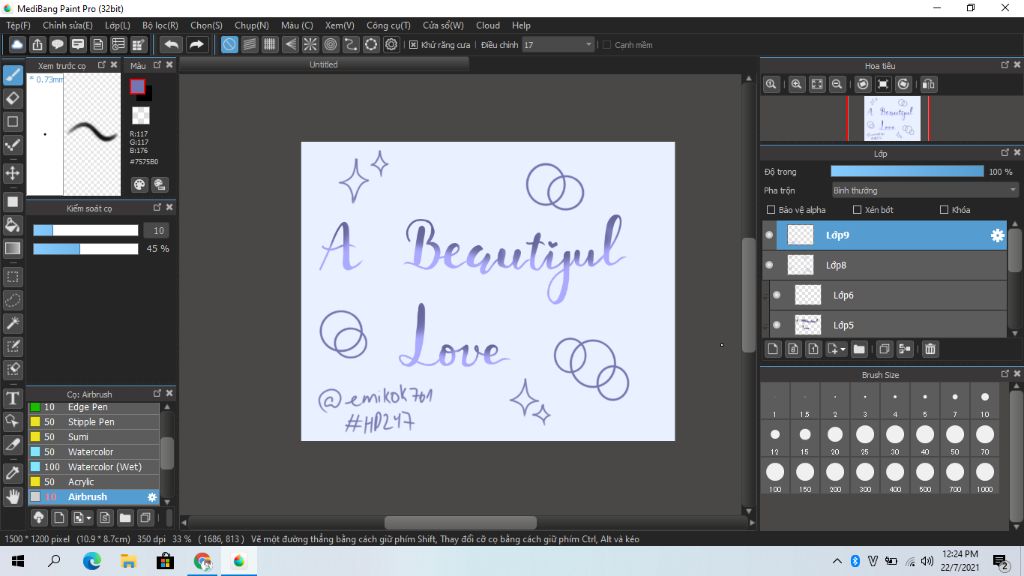This screenshot has height=576, width=1024.
Task: Zoom out on the navigator panel
Action: point(837,84)
